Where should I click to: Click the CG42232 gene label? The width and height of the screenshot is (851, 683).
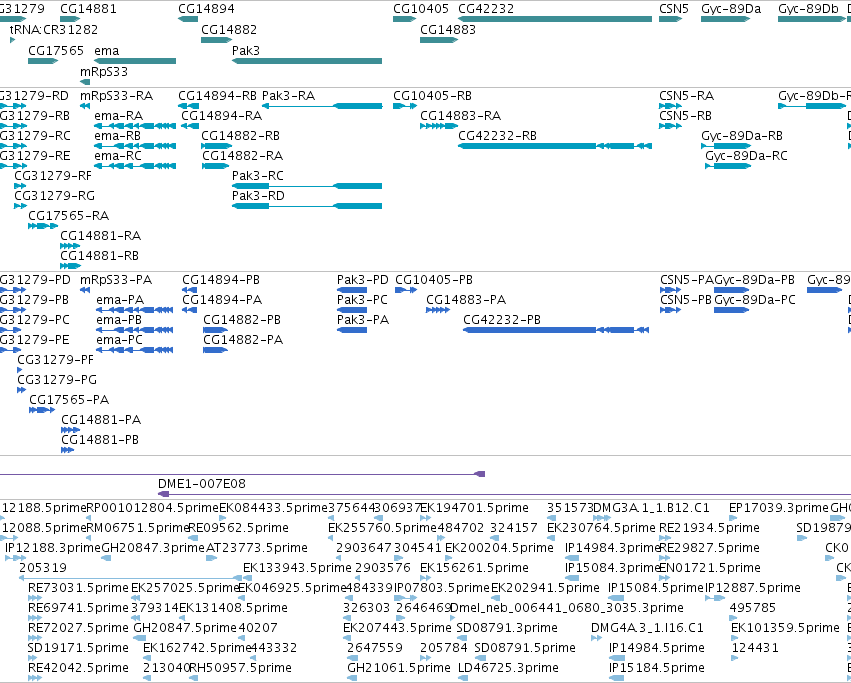486,9
